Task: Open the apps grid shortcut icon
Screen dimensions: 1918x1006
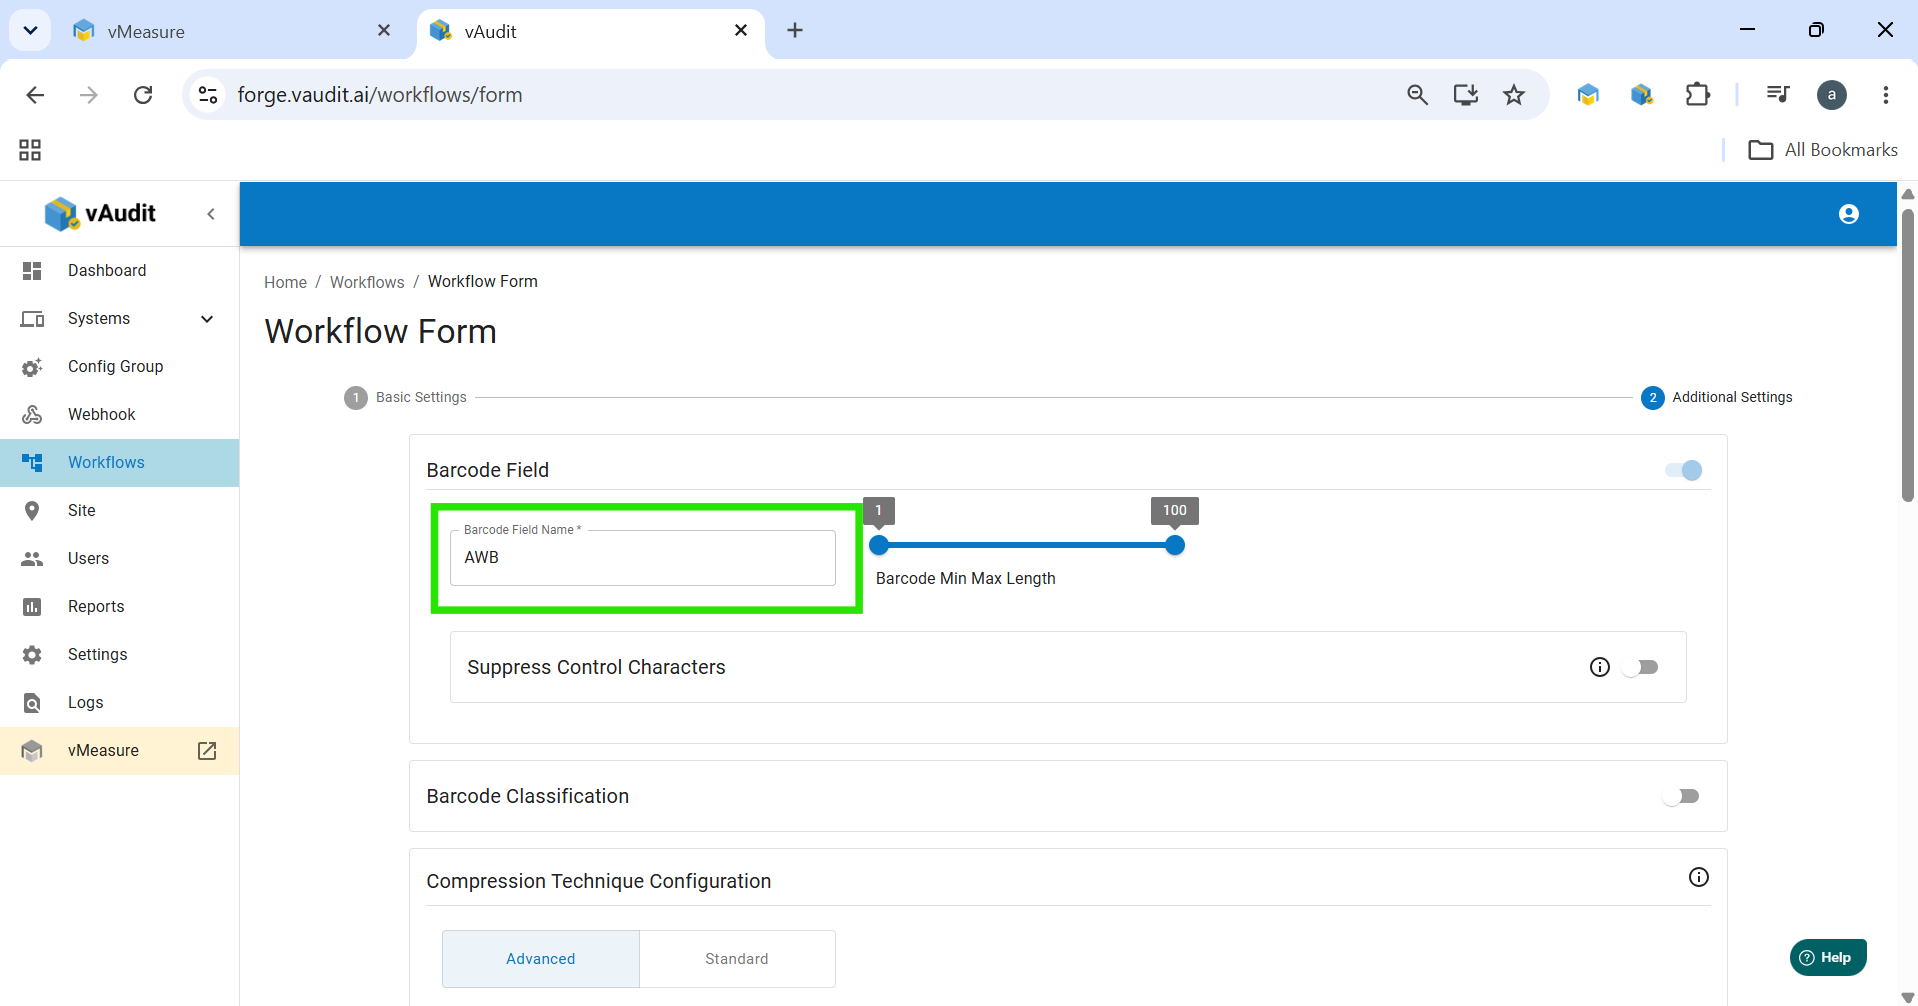Action: (x=30, y=150)
